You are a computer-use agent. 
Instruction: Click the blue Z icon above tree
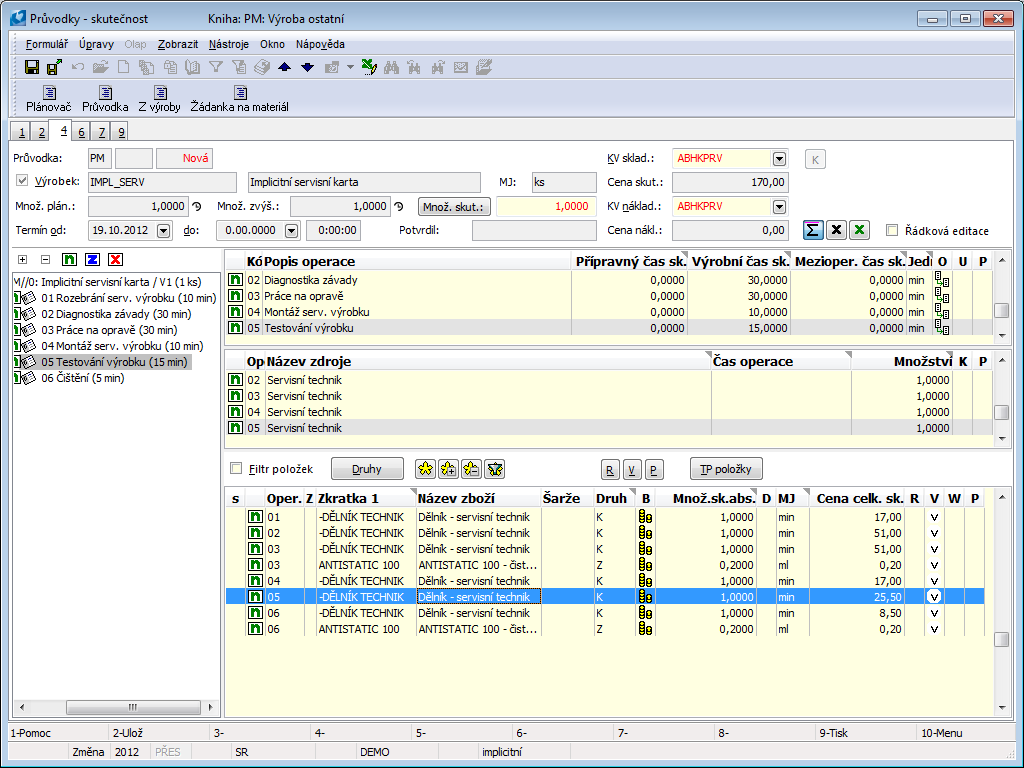(92, 259)
